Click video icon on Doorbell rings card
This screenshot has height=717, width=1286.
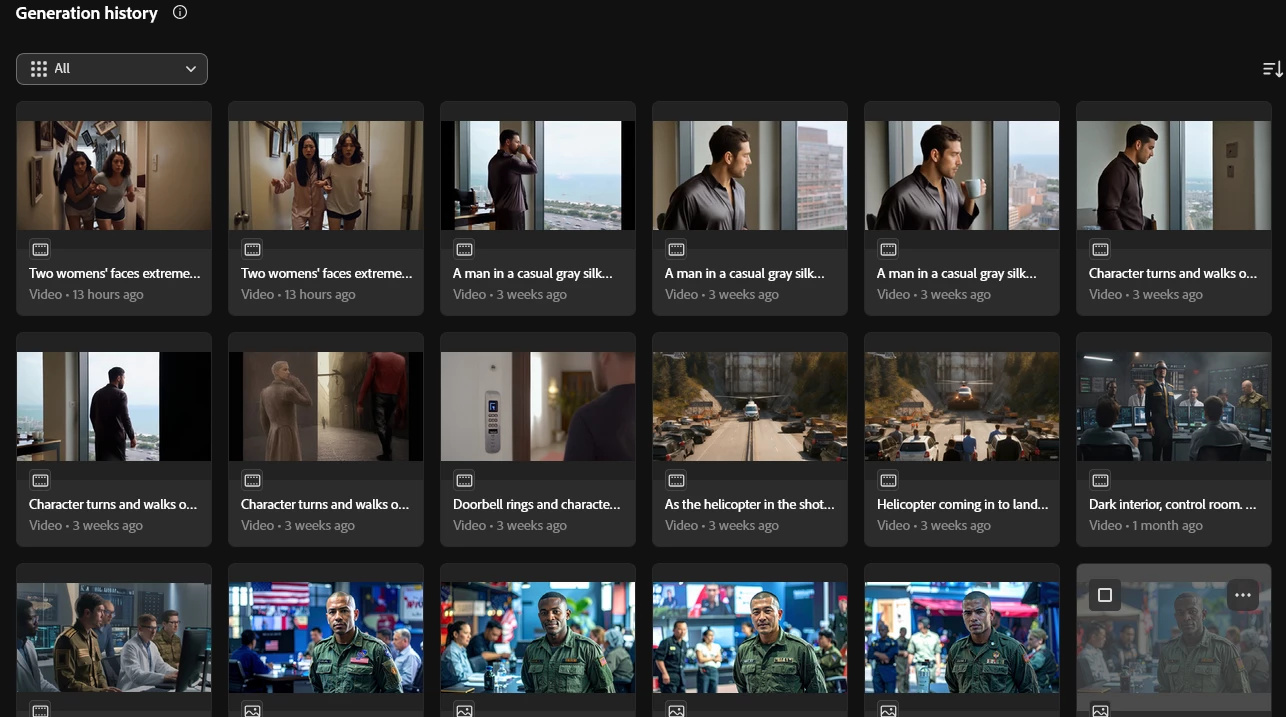tap(464, 480)
